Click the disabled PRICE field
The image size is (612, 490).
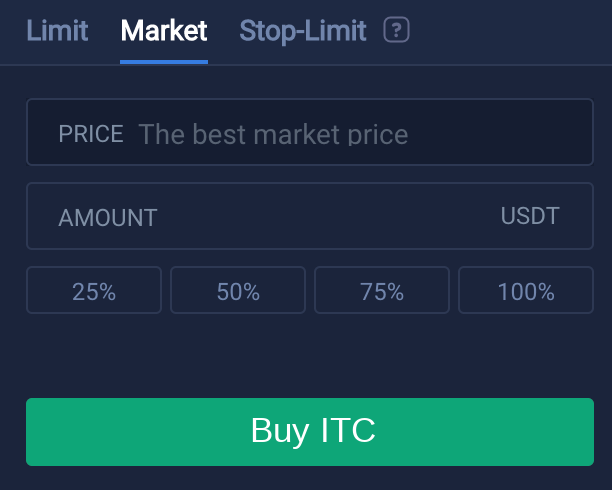(x=310, y=132)
